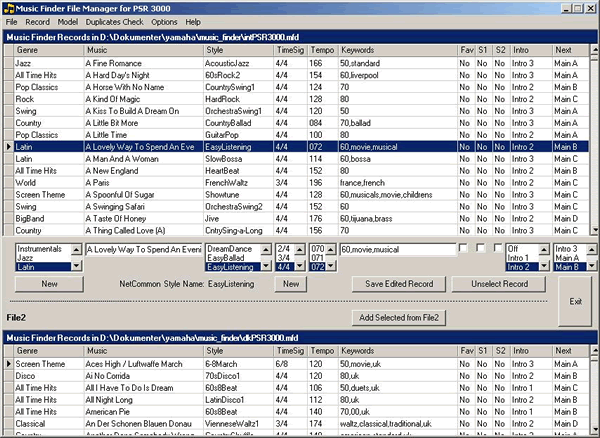
Task: Click tempo list down arrow
Action: coord(331,266)
